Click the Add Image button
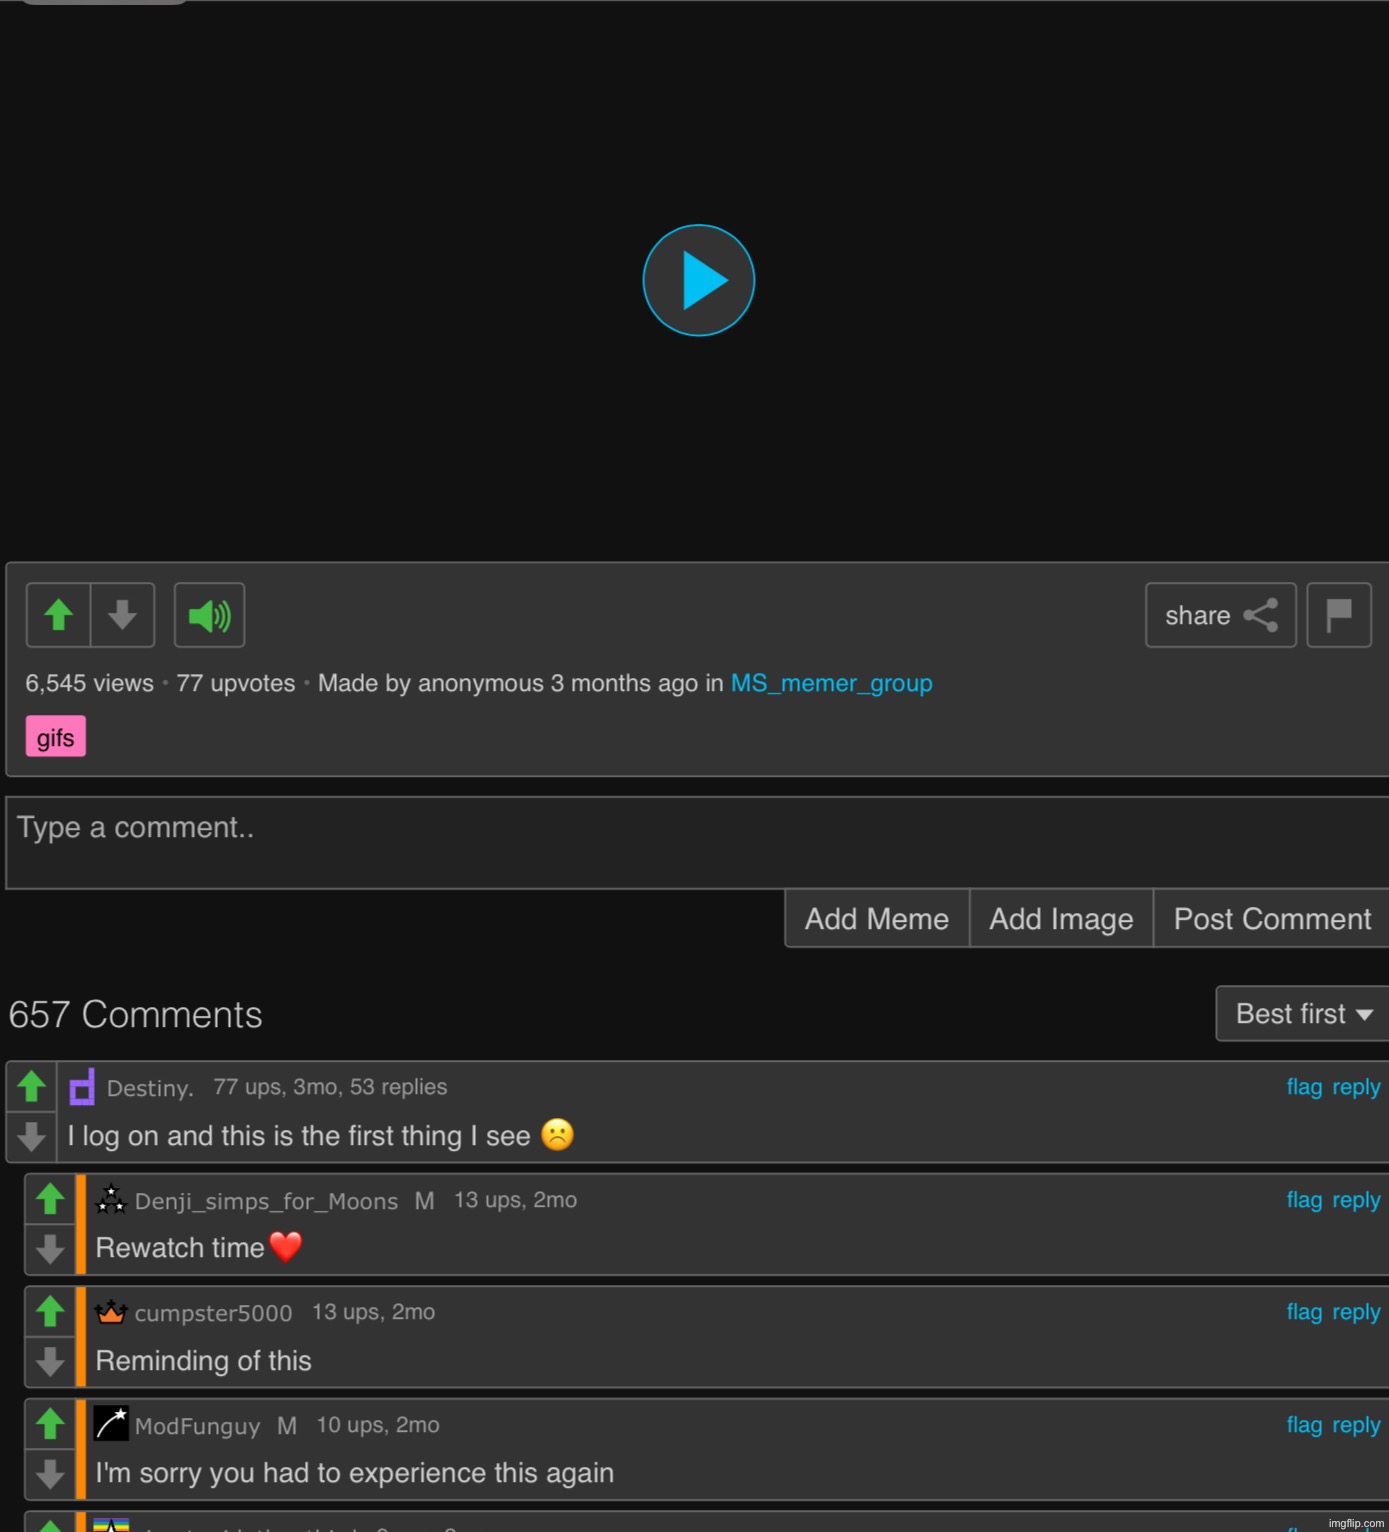The image size is (1389, 1532). pyautogui.click(x=1061, y=919)
